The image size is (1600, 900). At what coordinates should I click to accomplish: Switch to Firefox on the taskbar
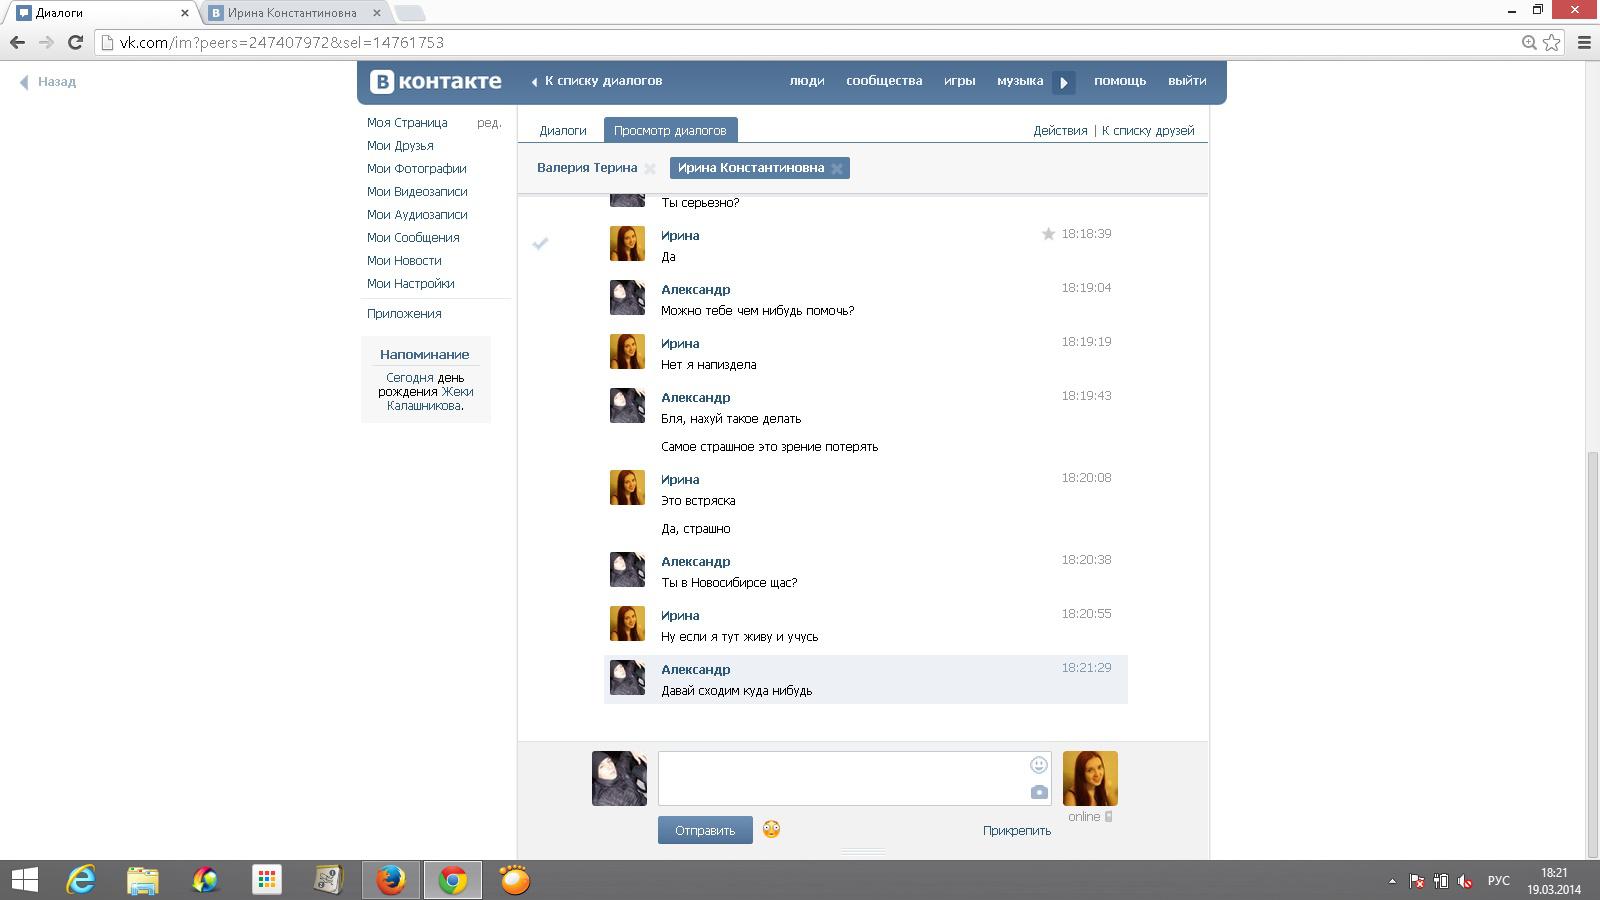click(390, 880)
